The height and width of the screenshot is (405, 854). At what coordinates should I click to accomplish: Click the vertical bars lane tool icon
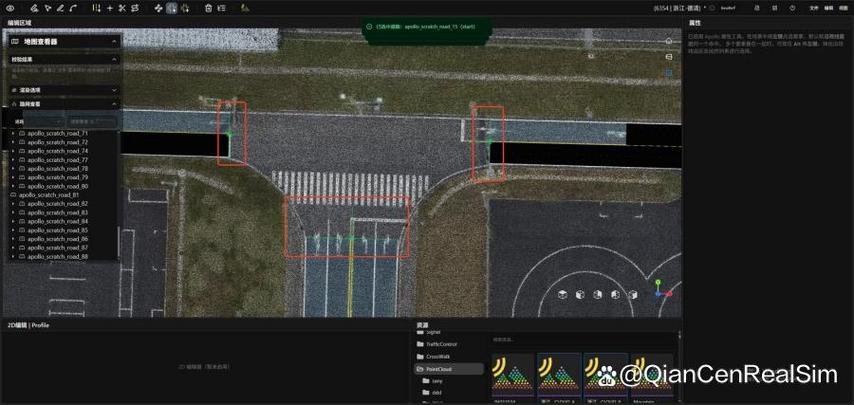96,8
